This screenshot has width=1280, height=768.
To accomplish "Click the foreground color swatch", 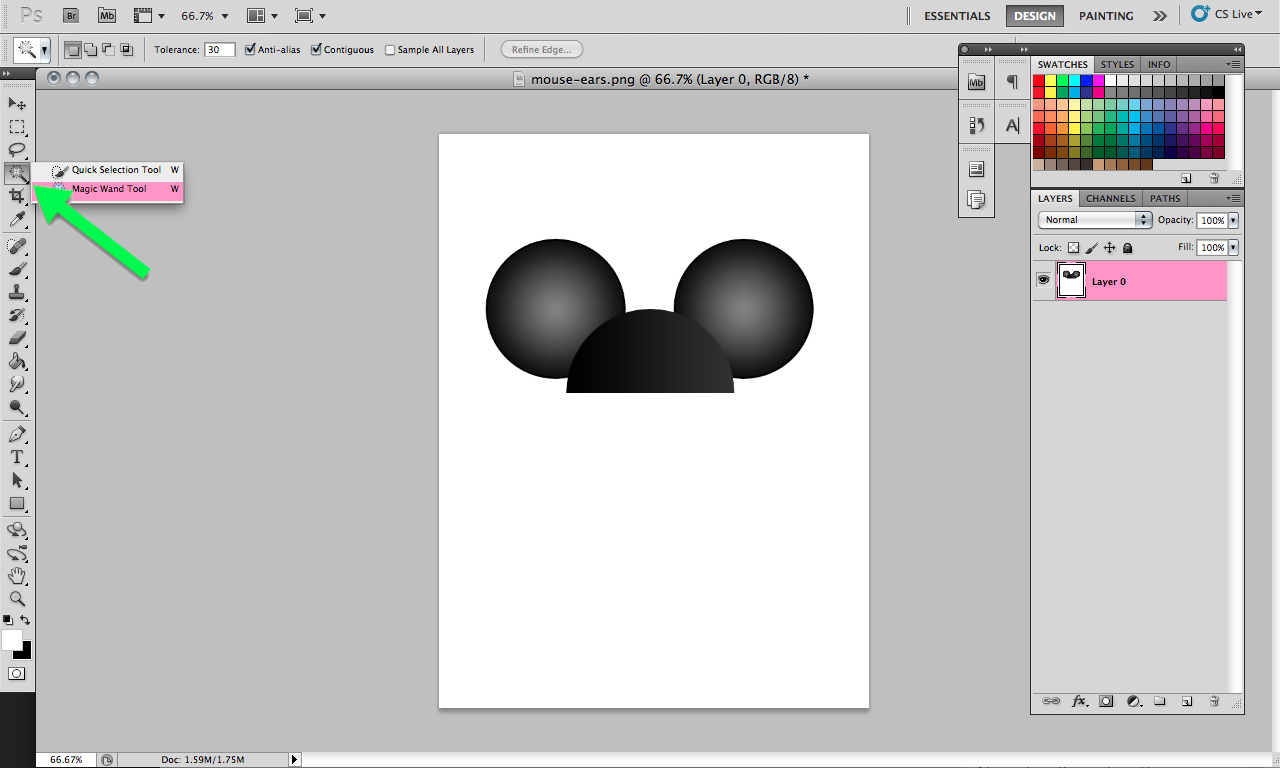I will 11,640.
